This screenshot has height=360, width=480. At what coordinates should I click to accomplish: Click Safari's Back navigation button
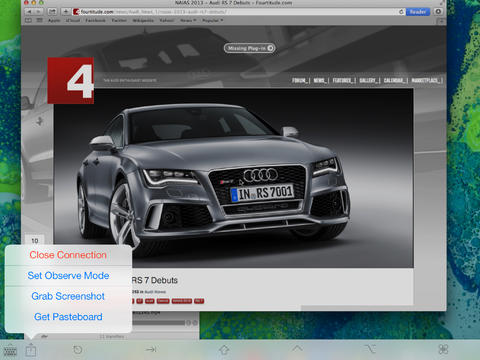tap(29, 12)
